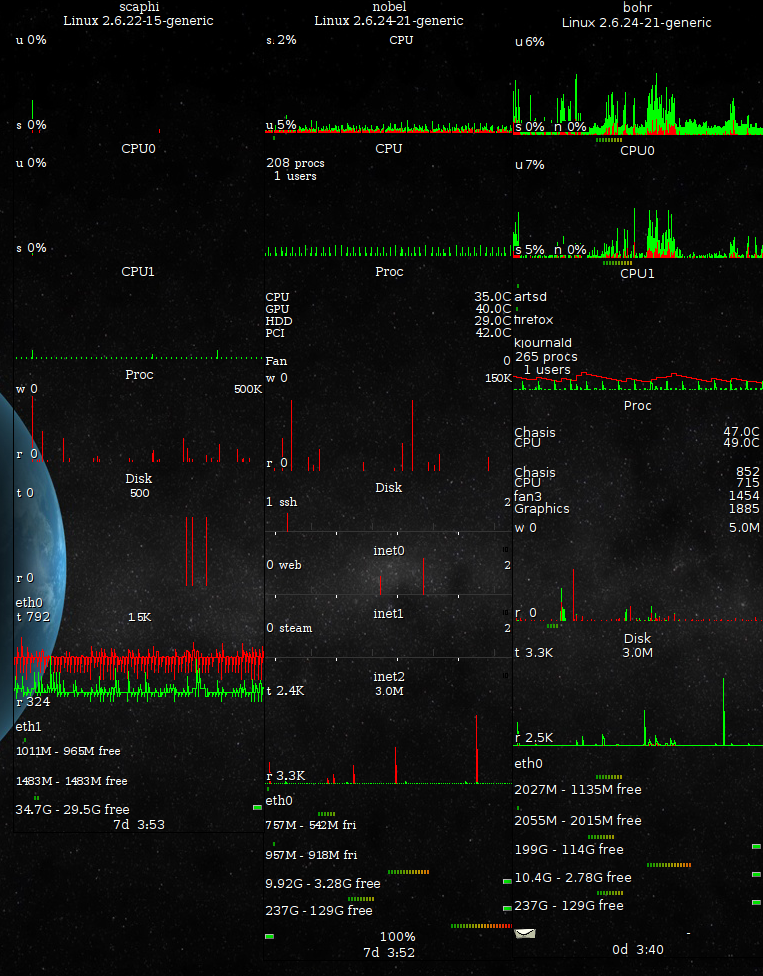
Task: Click the scaphi hostname label
Action: (x=139, y=7)
